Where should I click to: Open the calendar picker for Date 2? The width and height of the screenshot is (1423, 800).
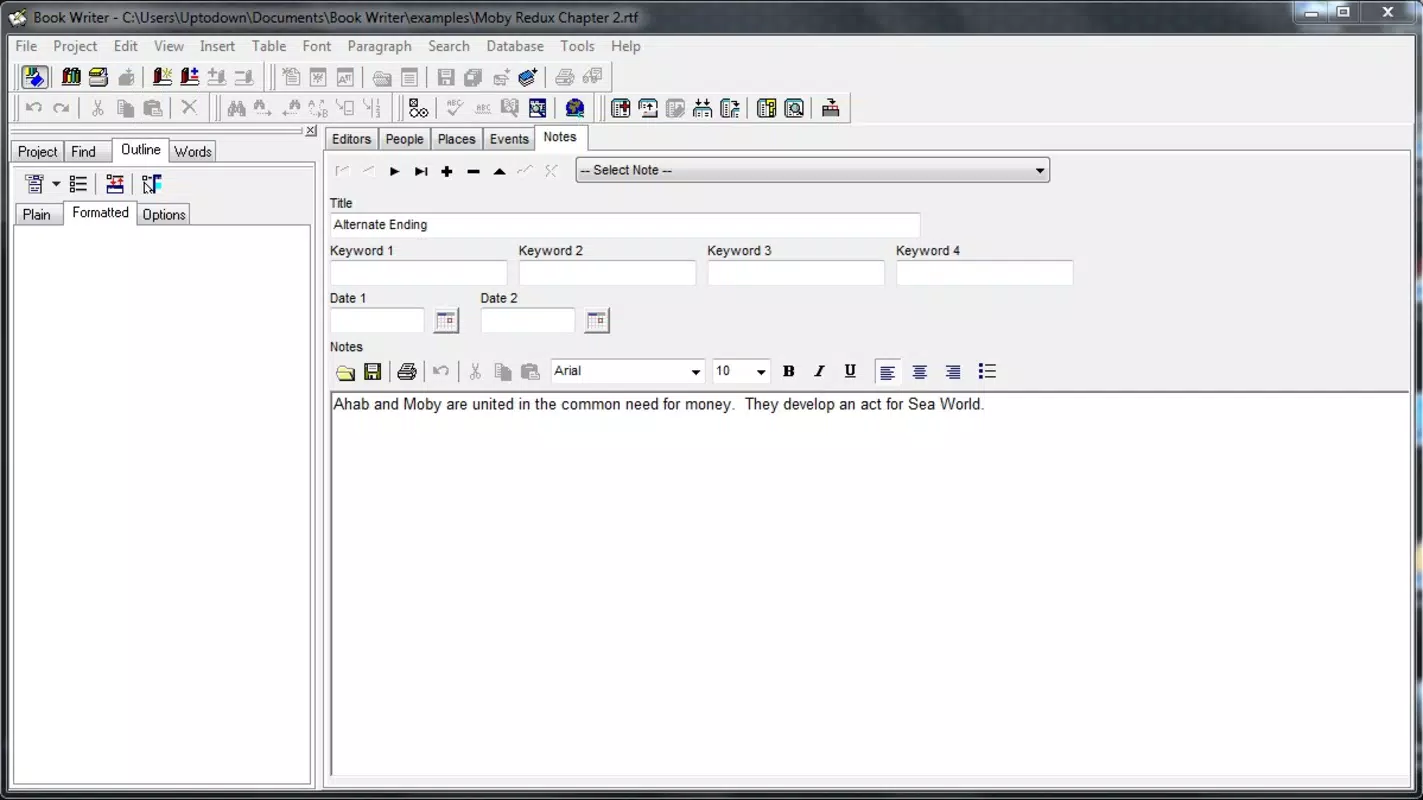tap(597, 321)
